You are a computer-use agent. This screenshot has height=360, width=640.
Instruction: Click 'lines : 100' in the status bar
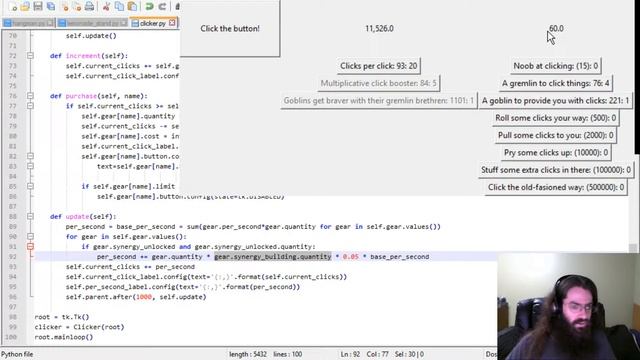288,354
